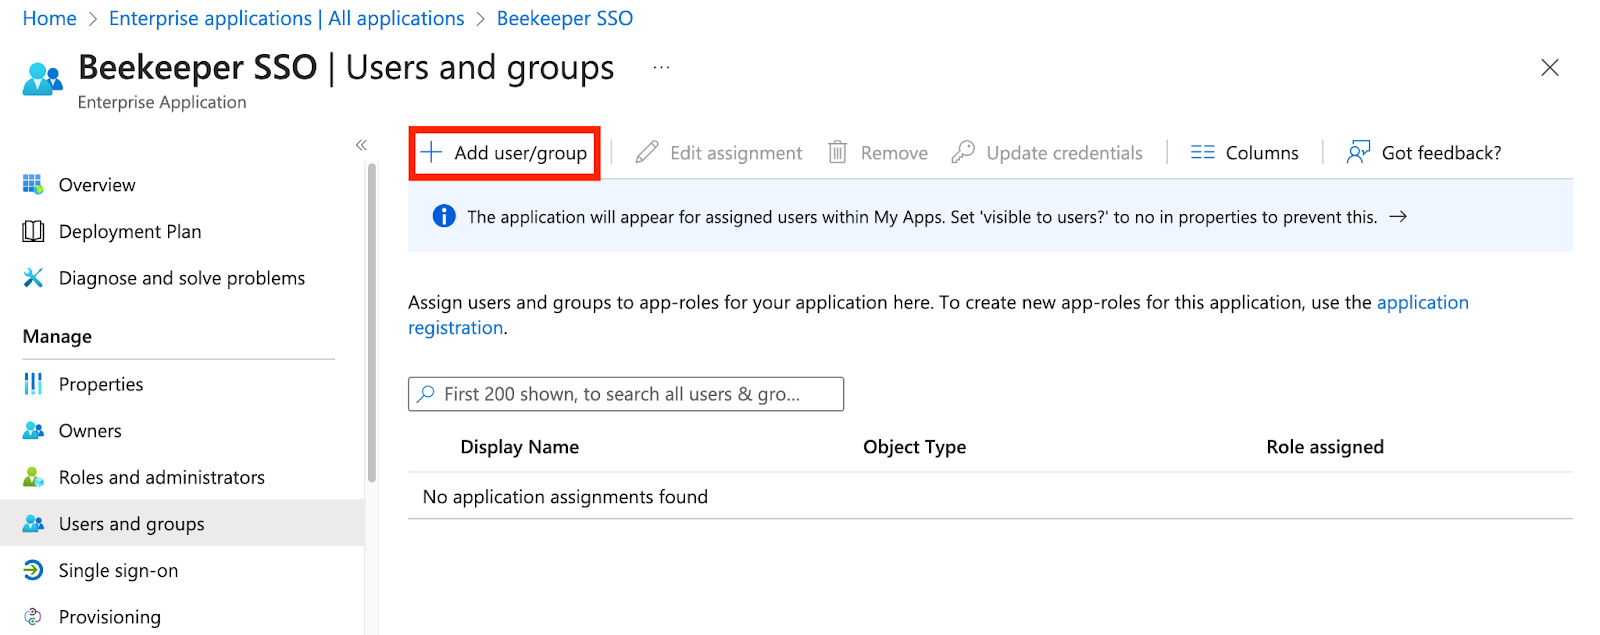Image resolution: width=1600 pixels, height=635 pixels.
Task: Select Users and groups in sidebar
Action: pyautogui.click(x=182, y=524)
